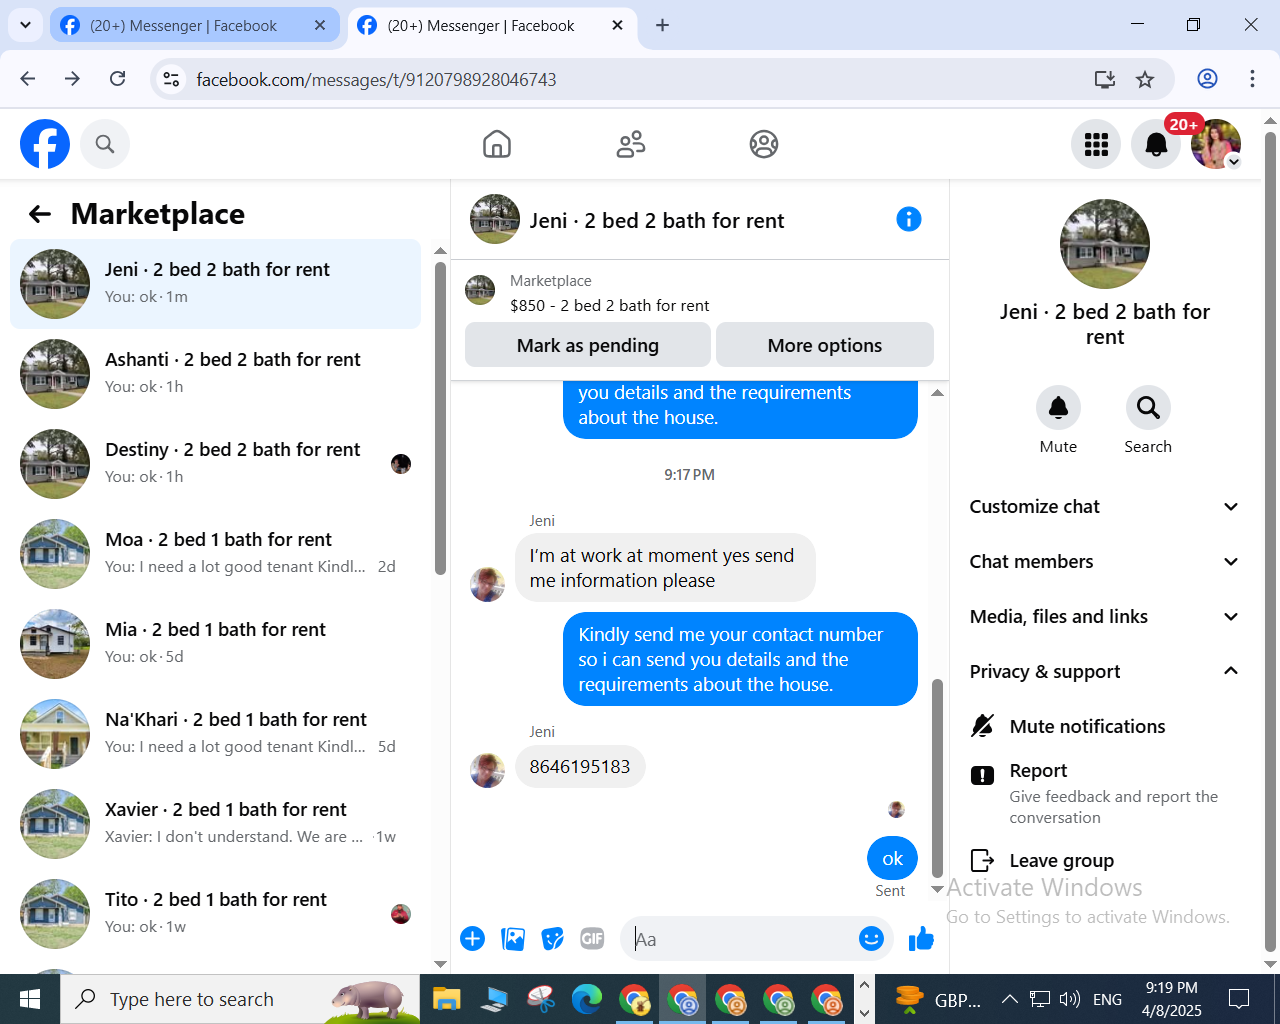
Task: Click the message text input field
Action: pos(740,939)
